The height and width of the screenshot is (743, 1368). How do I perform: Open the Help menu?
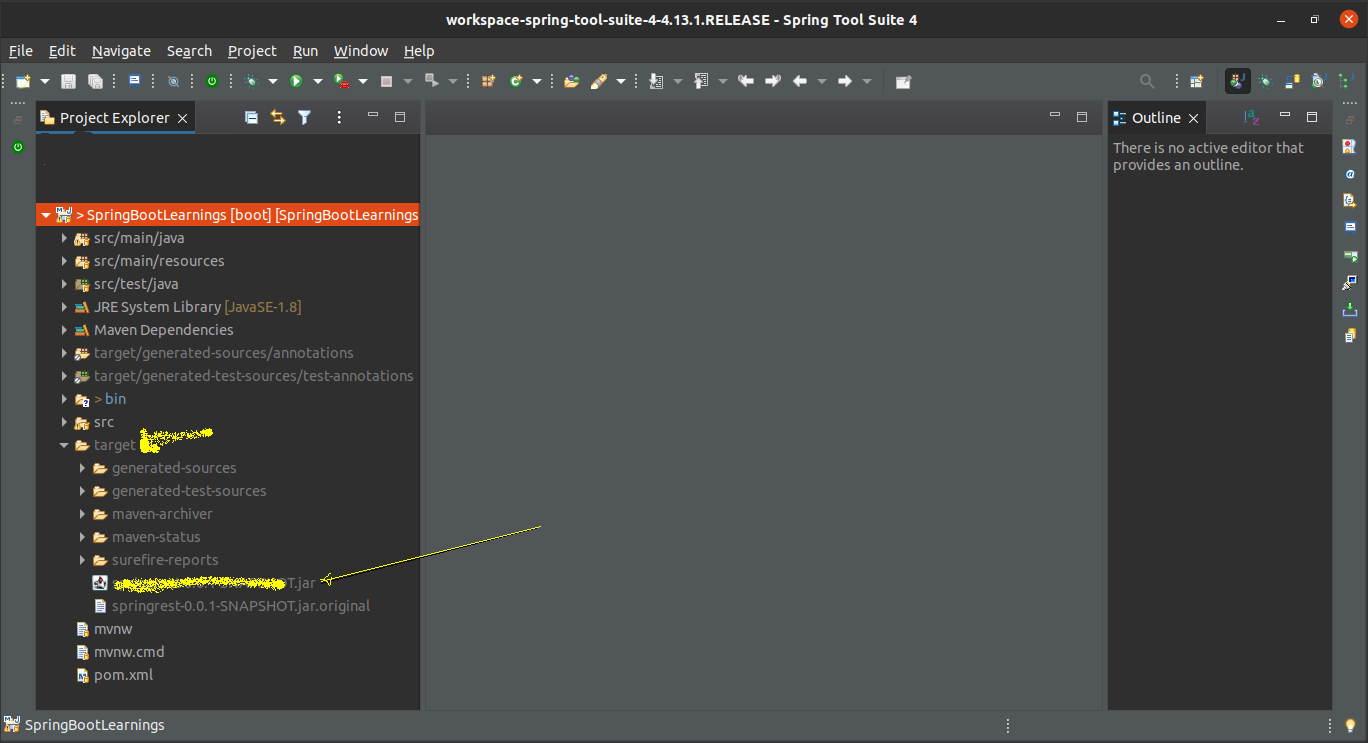pos(419,51)
